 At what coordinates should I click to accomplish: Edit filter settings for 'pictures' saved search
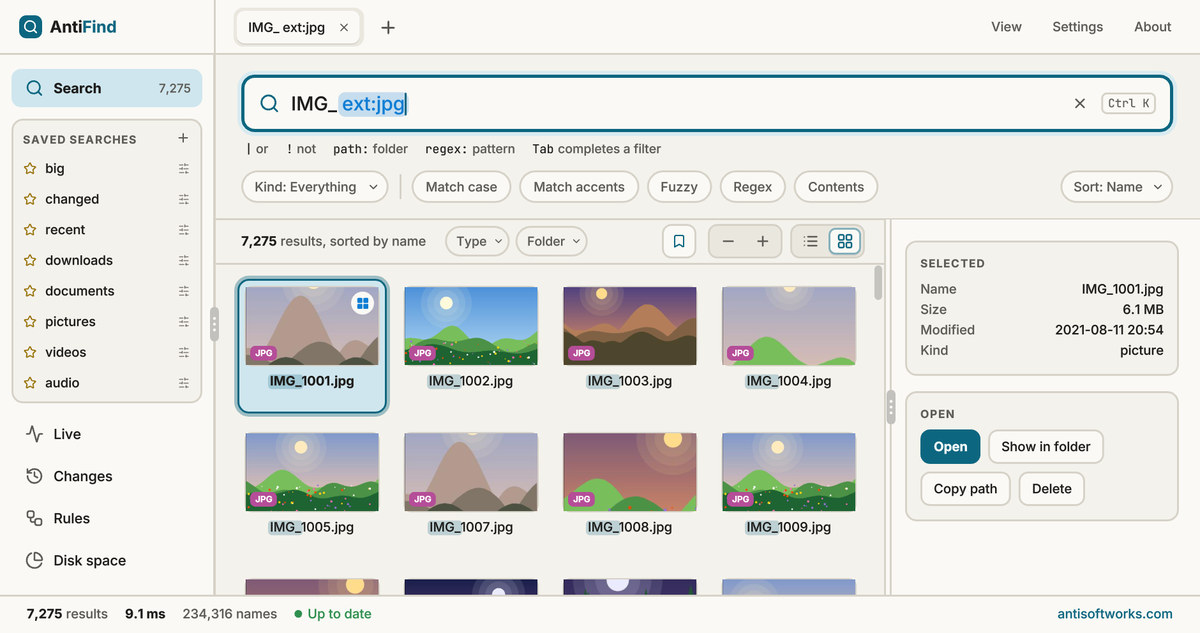tap(184, 322)
